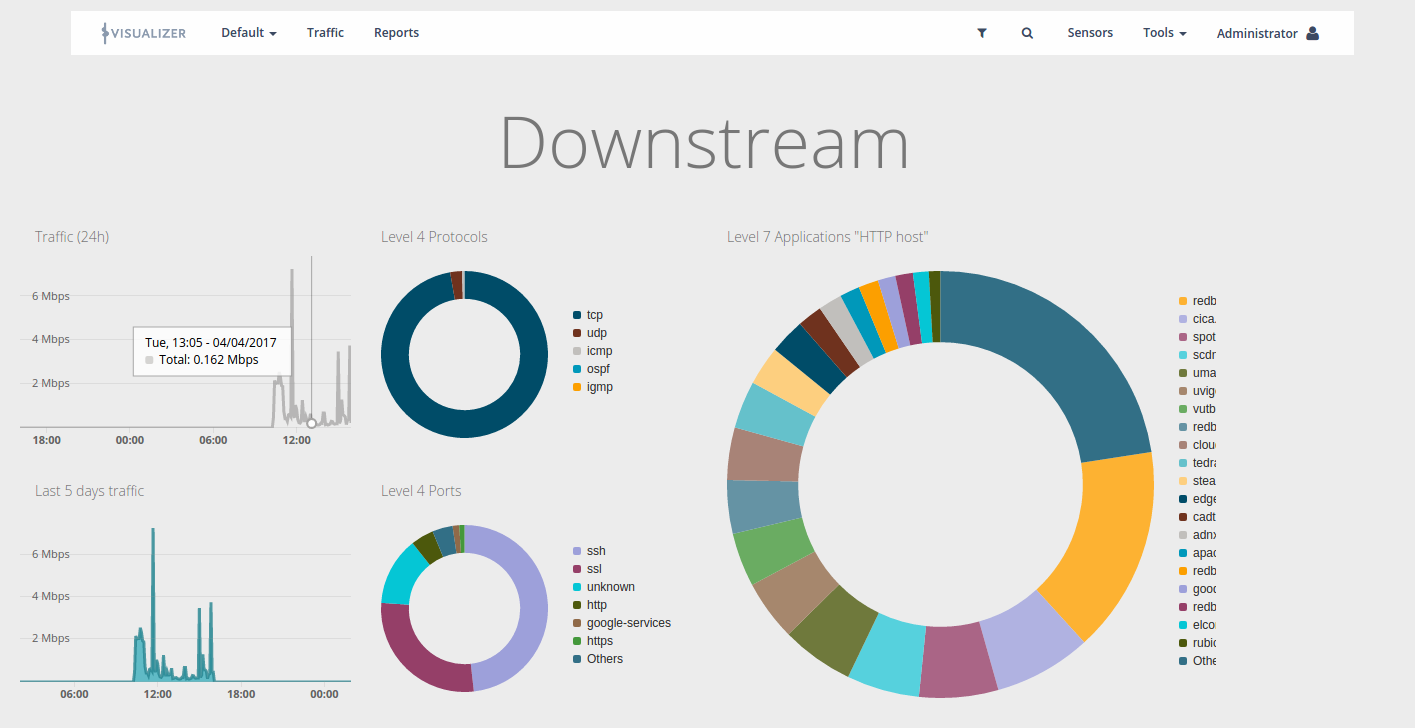Select the 'edge' host legend entry
The height and width of the screenshot is (728, 1415).
click(1197, 499)
